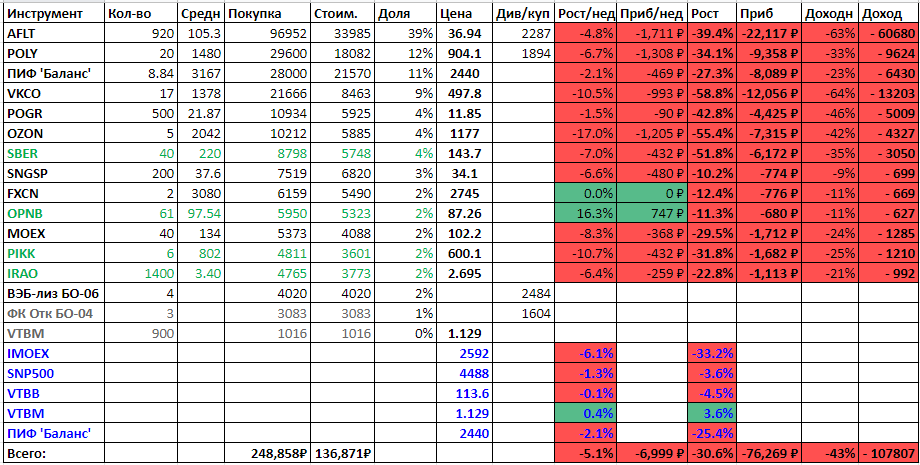Click the total purchase cell 248,858₽
This screenshot has width=920, height=465.
pyautogui.click(x=267, y=453)
